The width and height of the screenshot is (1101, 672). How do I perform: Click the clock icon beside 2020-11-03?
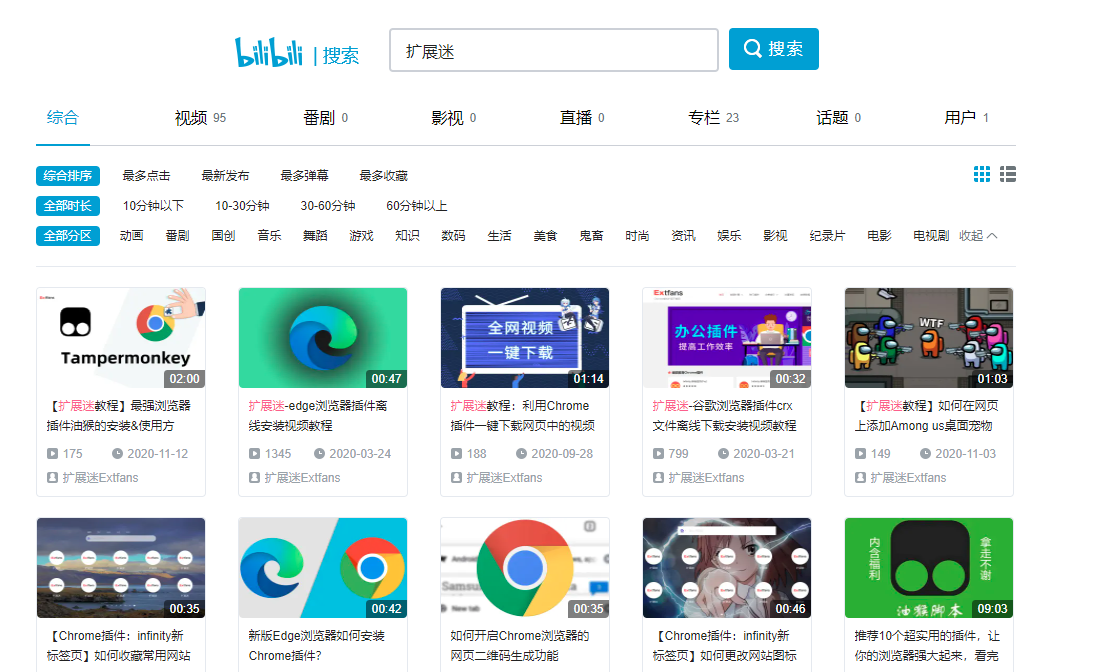click(x=925, y=454)
